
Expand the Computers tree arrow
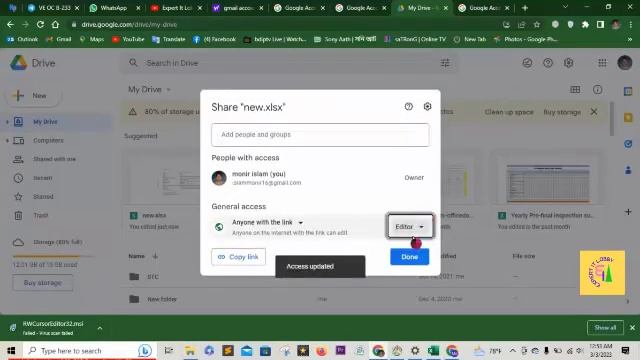pyautogui.click(x=7, y=140)
